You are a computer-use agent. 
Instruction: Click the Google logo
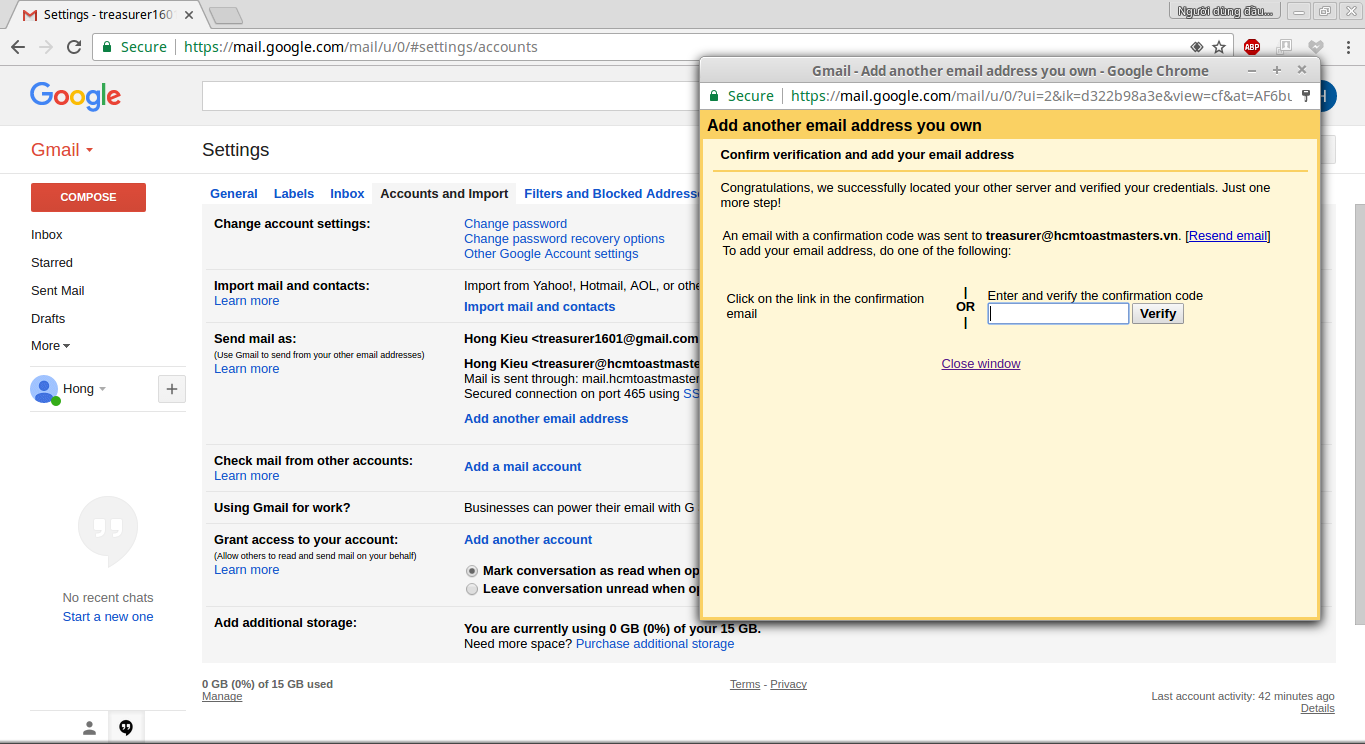[76, 96]
